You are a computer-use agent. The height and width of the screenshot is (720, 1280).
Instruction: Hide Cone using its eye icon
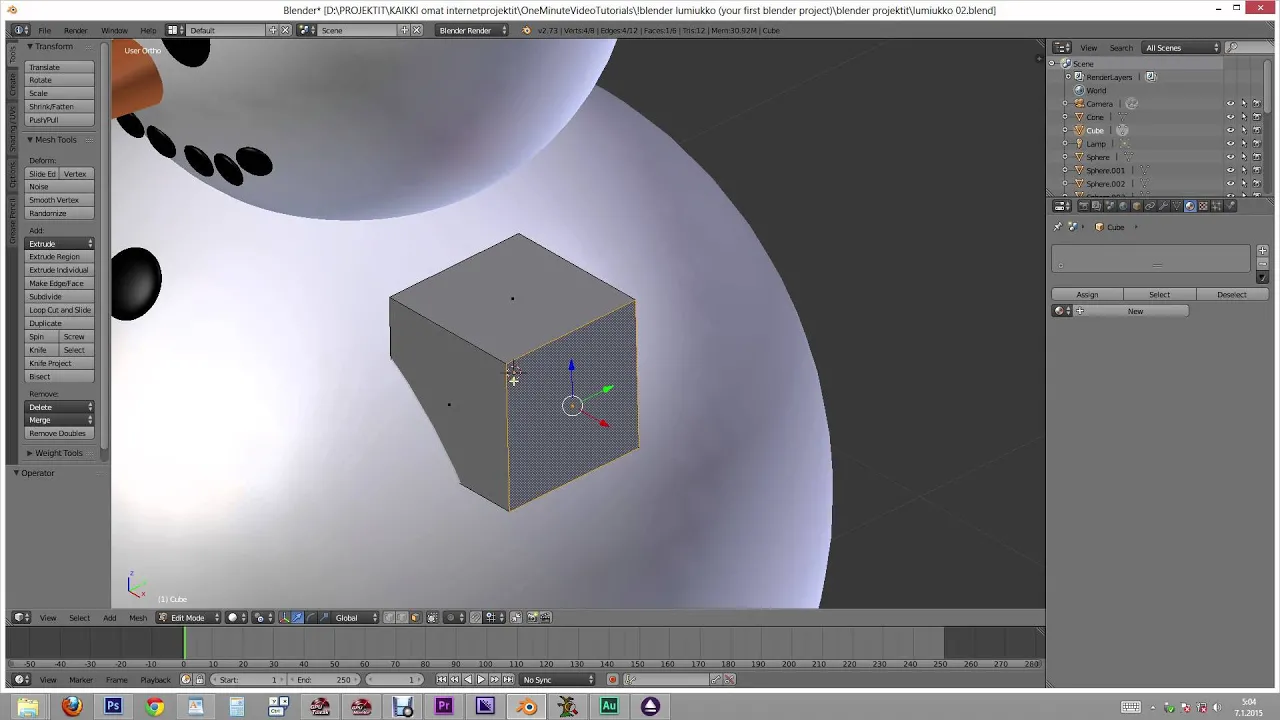1231,117
